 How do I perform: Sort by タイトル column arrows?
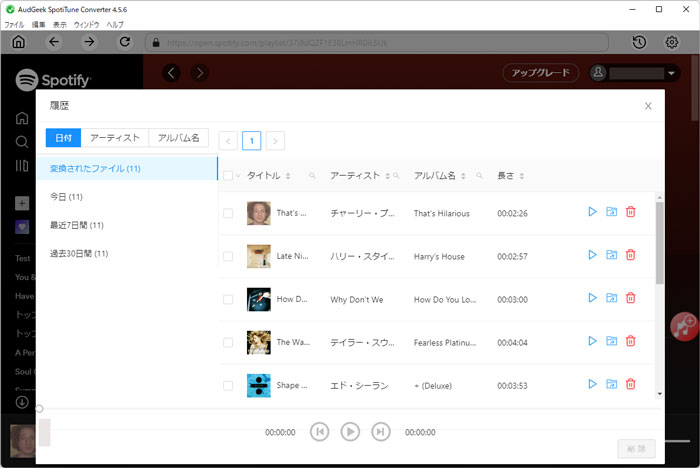pyautogui.click(x=288, y=176)
